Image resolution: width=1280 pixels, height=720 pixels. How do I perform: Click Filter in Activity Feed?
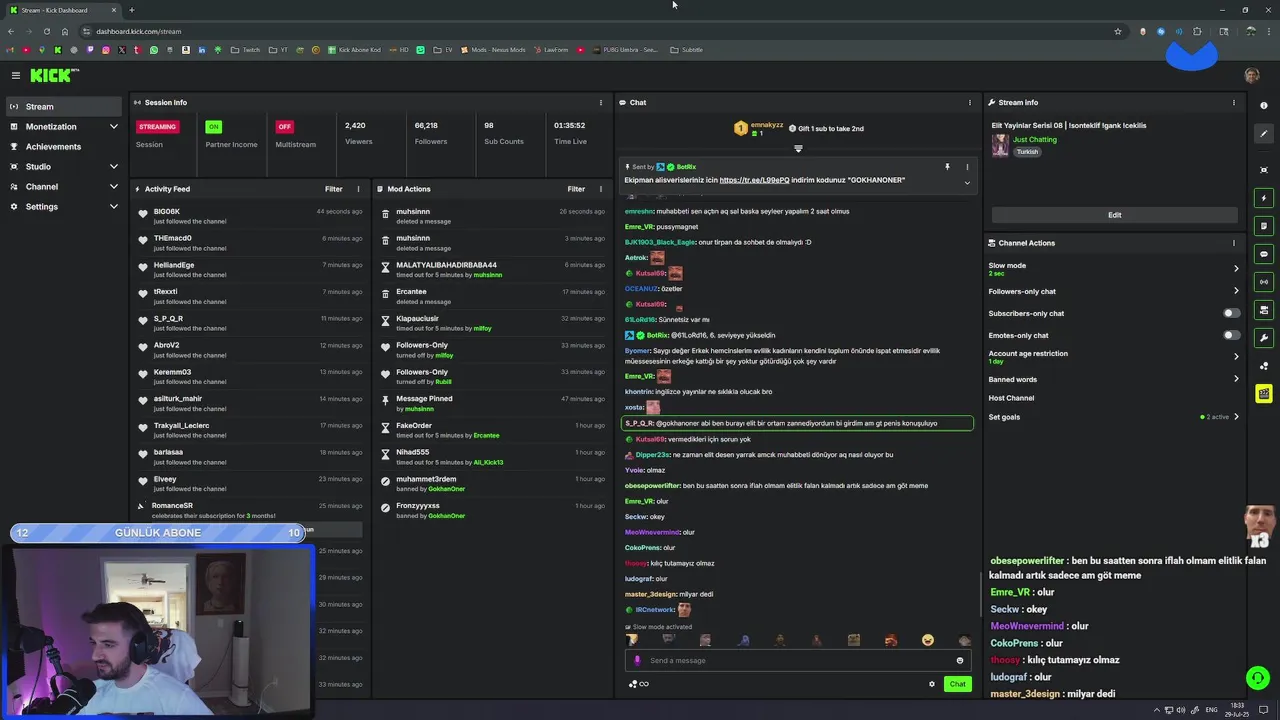(333, 189)
